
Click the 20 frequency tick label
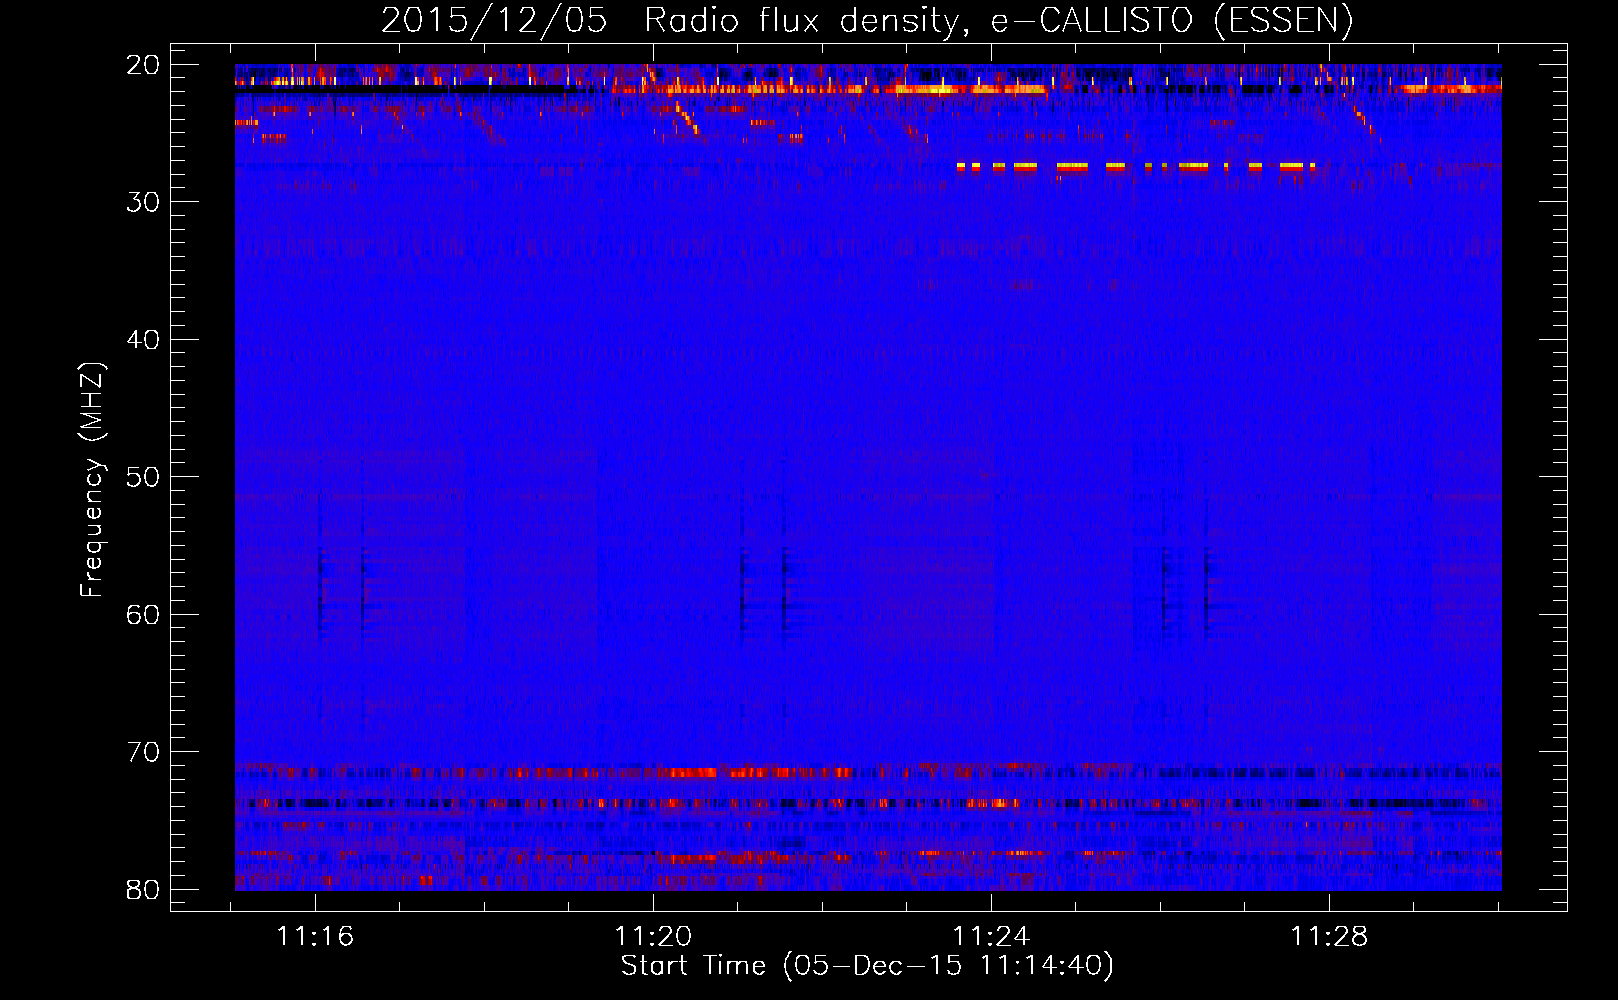pyautogui.click(x=143, y=65)
